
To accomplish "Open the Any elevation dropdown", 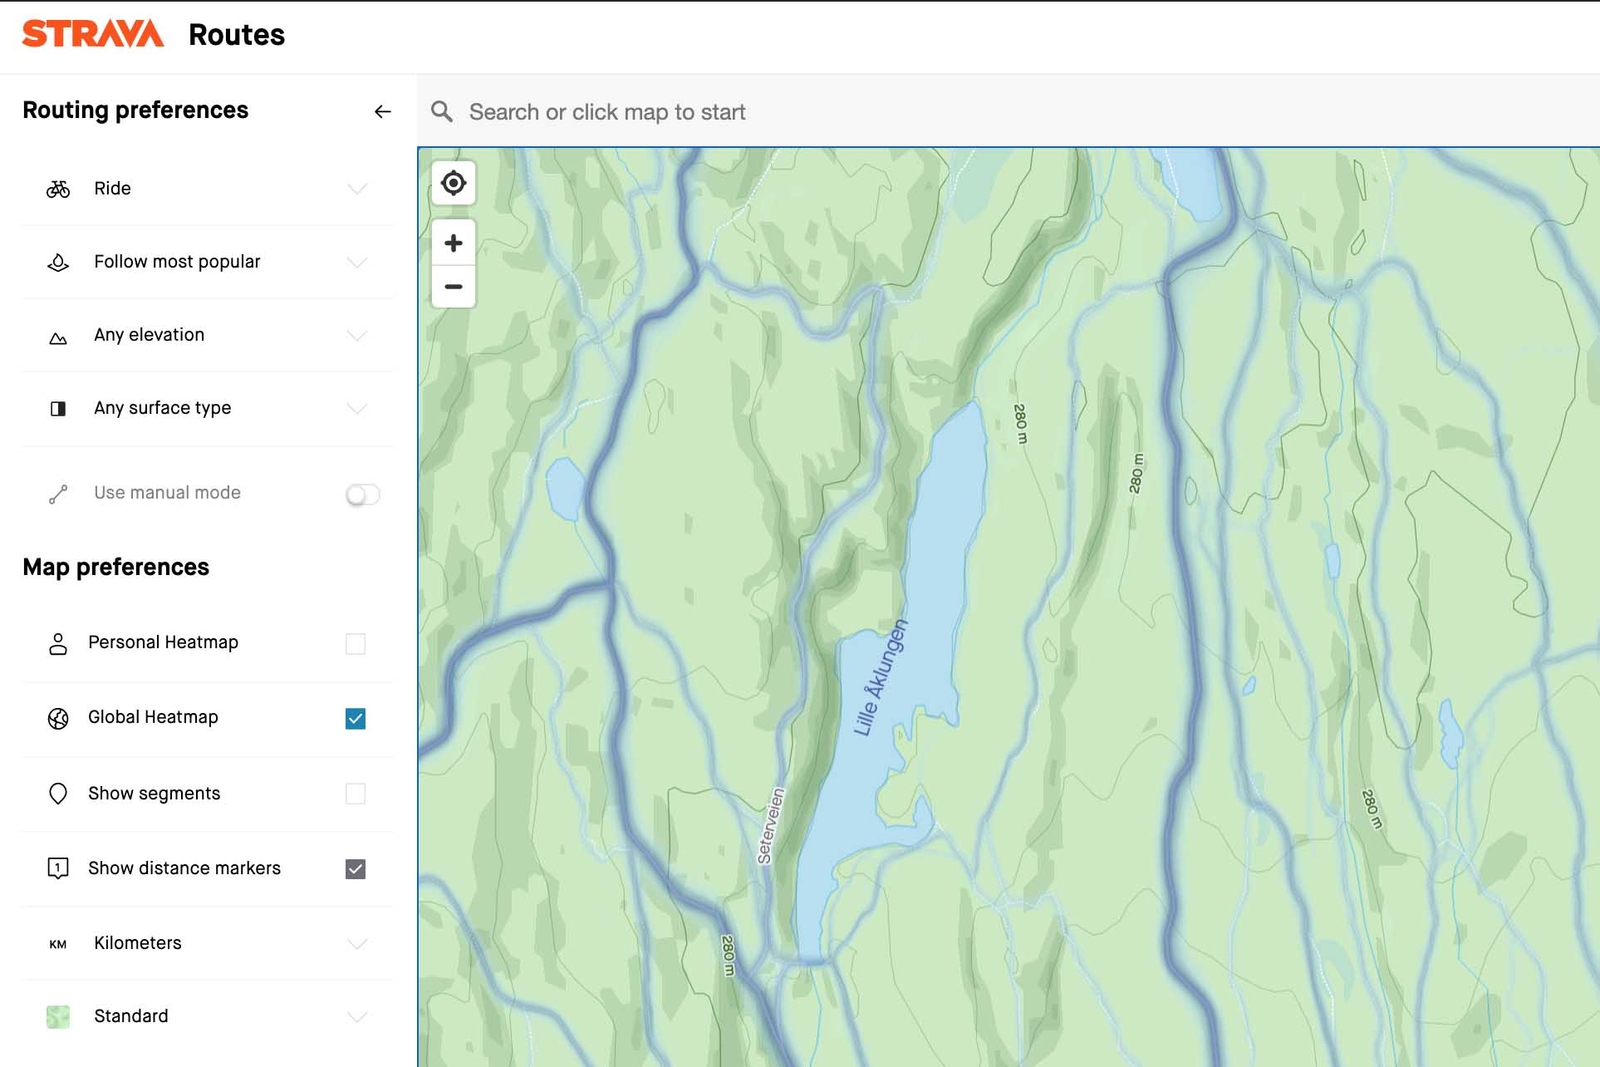I will tap(357, 335).
